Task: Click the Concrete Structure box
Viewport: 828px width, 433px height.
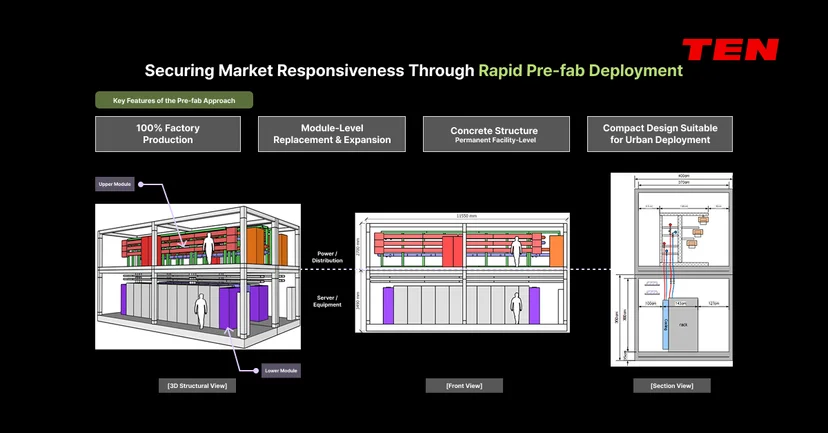Action: [496, 134]
